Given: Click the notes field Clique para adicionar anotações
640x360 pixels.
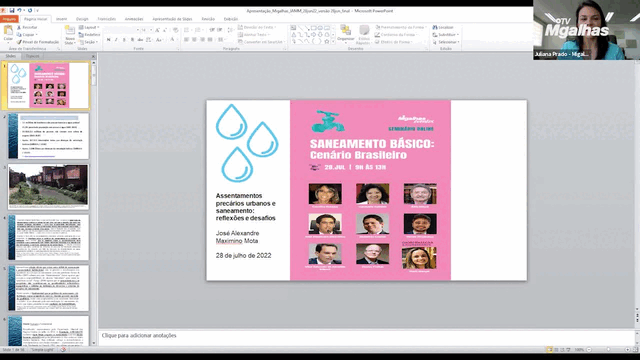Looking at the screenshot, I should 139,336.
